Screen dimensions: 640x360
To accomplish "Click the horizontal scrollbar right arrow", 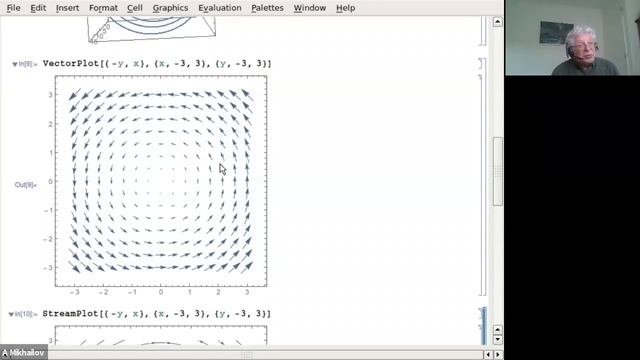I will coord(498,355).
